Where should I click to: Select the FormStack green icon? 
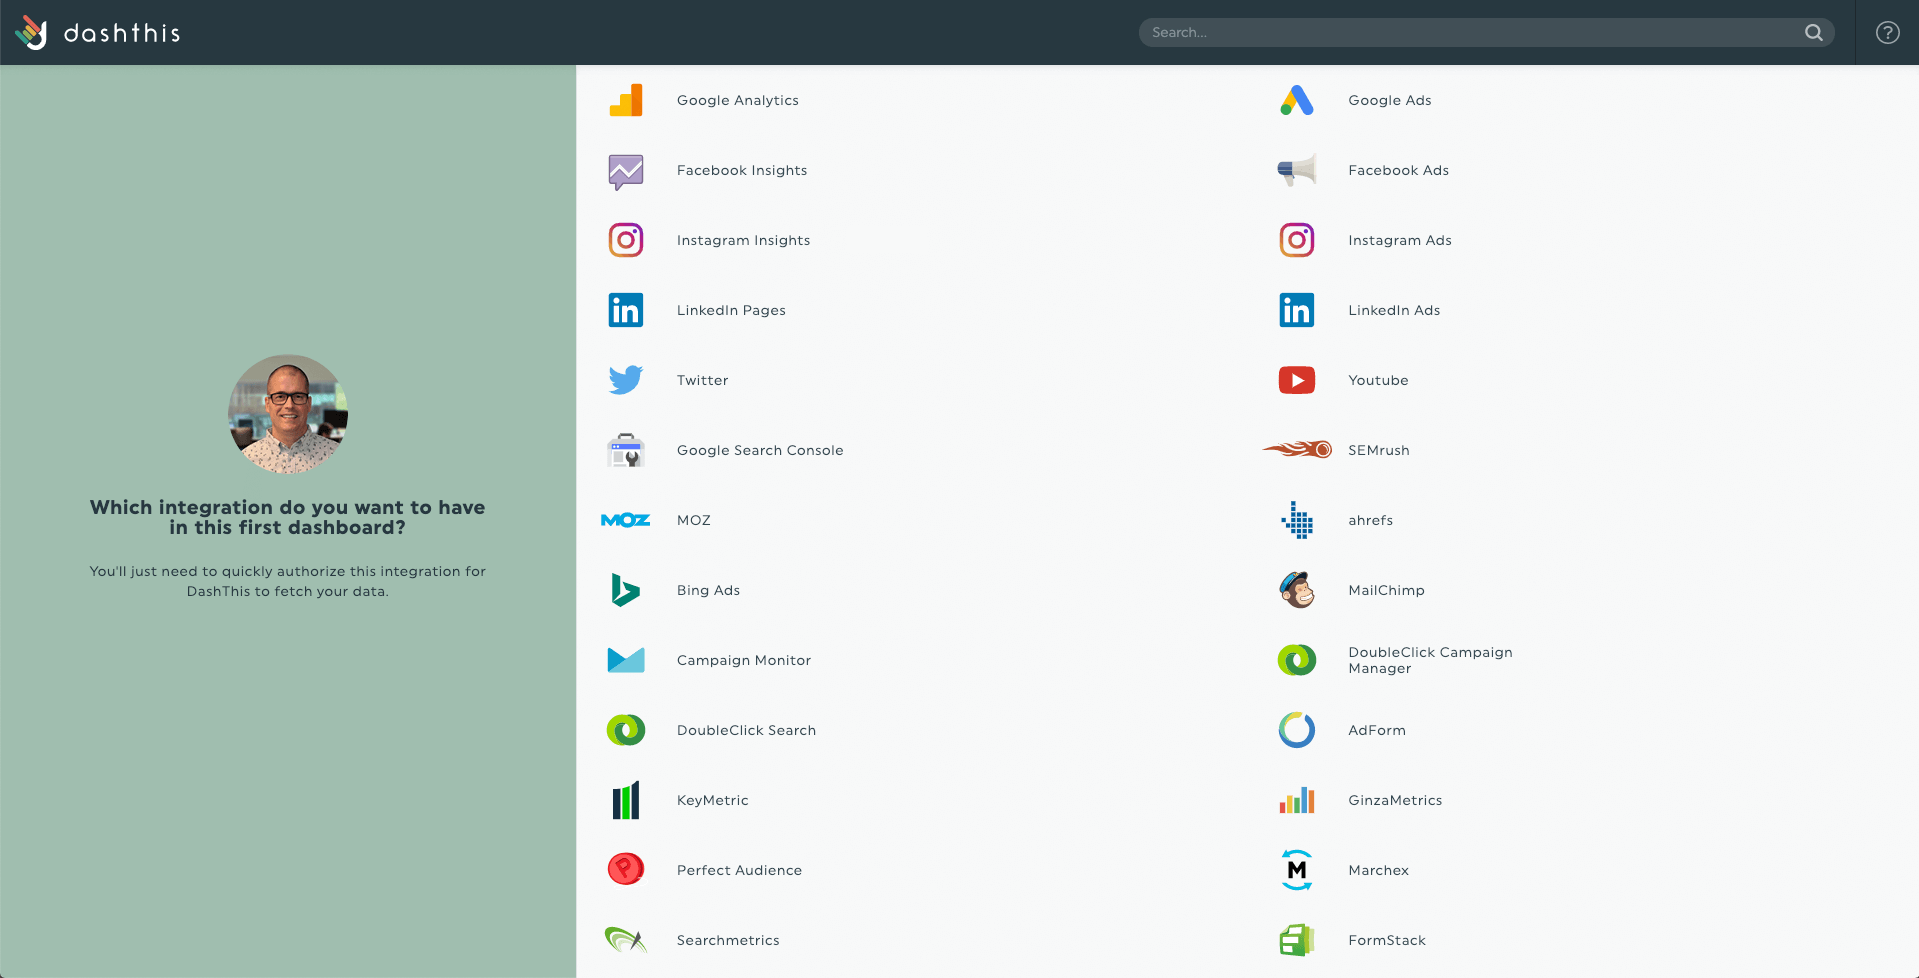tap(1297, 940)
